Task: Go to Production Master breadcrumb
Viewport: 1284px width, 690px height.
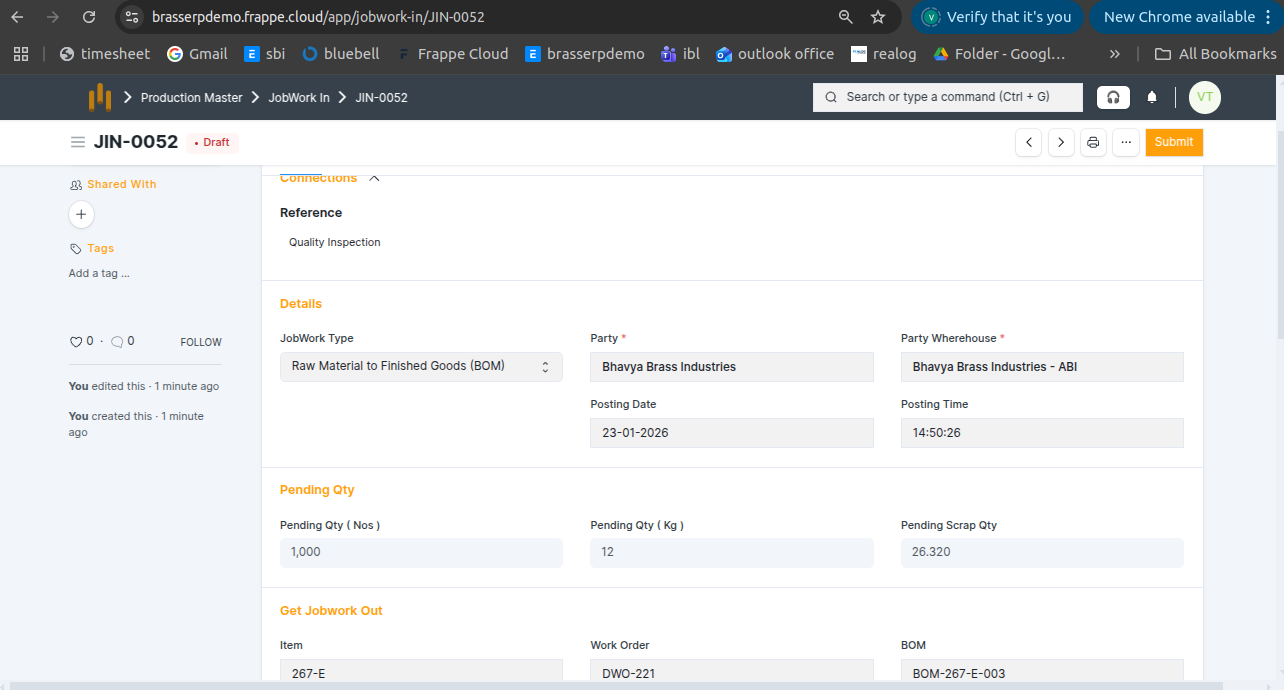Action: (191, 97)
